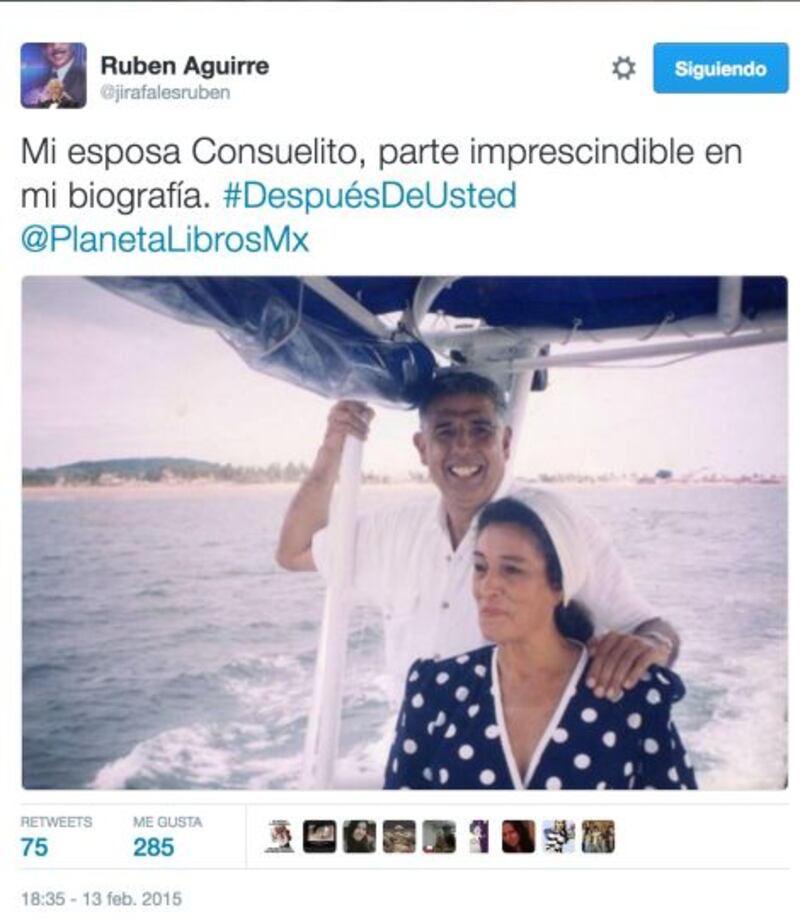This screenshot has height=919, width=800.
Task: Open the light-blue cartoon liker avatar
Action: [x=559, y=836]
